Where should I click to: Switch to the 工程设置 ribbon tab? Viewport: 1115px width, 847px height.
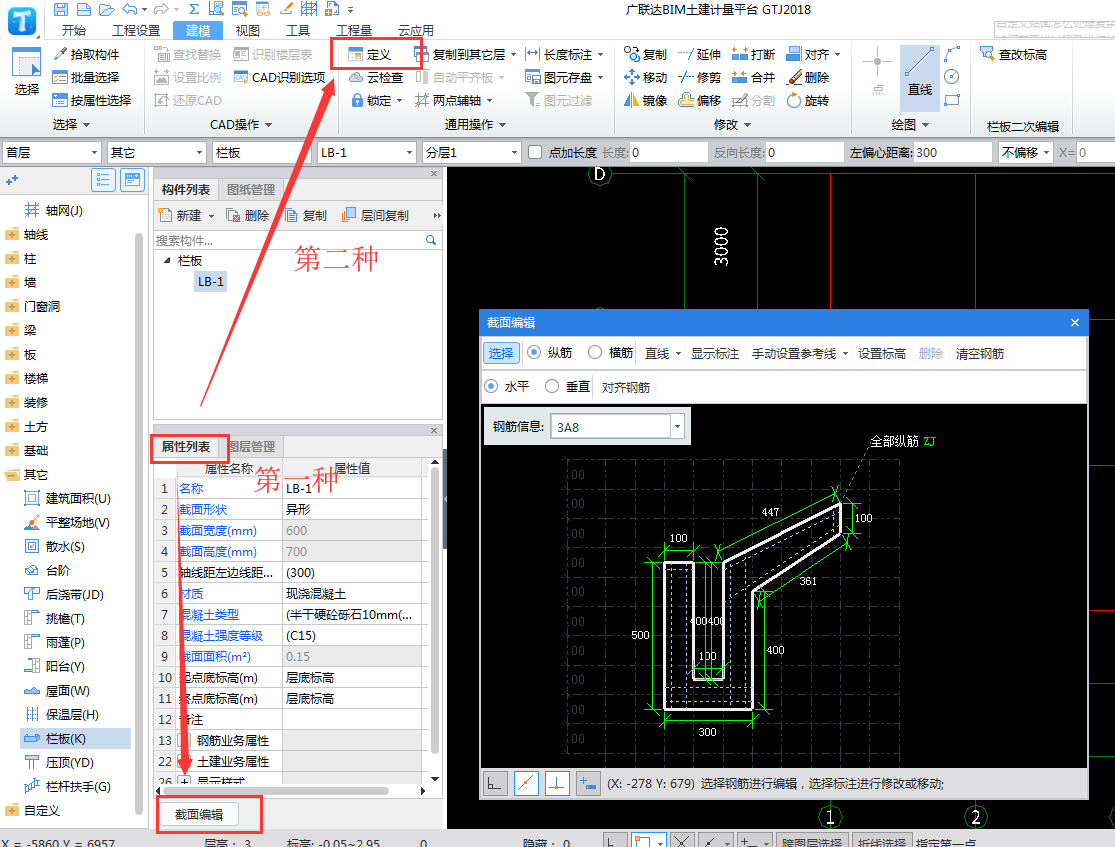[x=136, y=31]
